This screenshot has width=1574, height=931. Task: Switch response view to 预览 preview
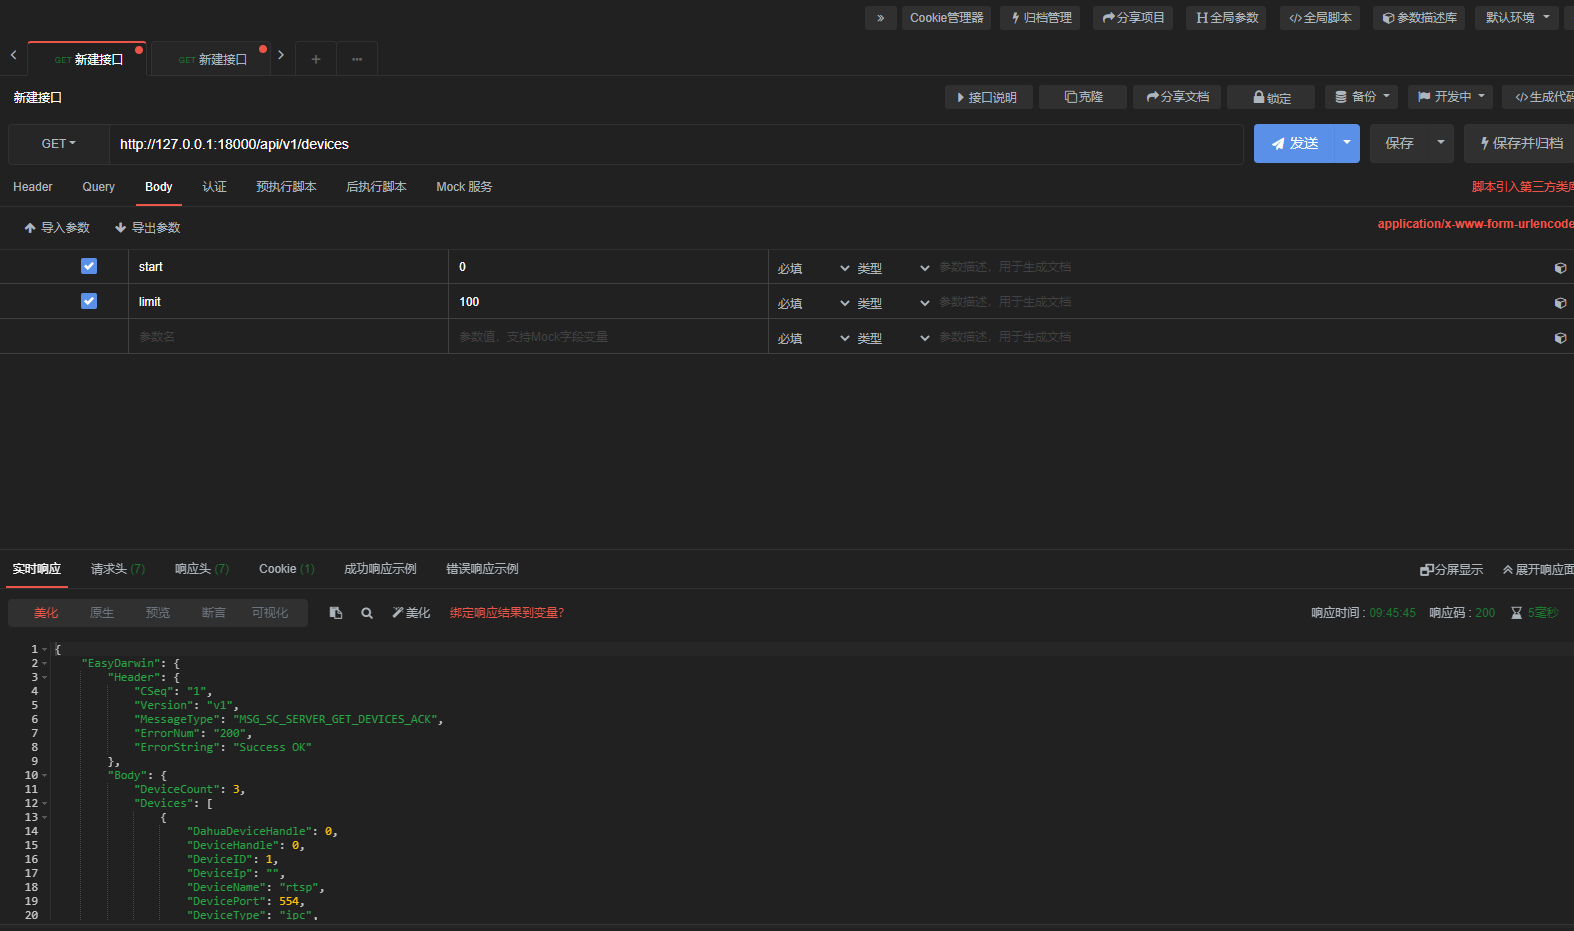point(158,613)
